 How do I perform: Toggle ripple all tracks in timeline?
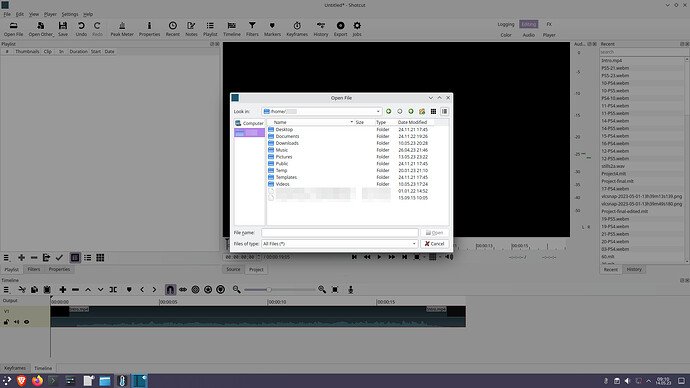208,289
